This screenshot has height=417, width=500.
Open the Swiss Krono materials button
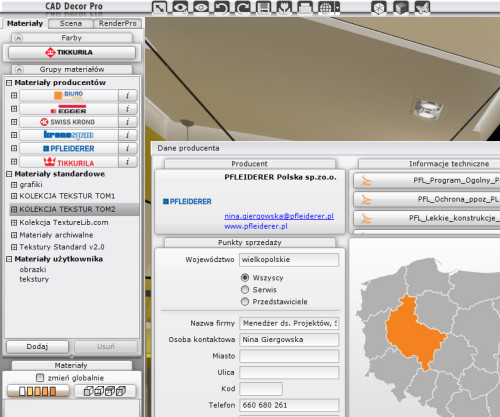(x=69, y=122)
